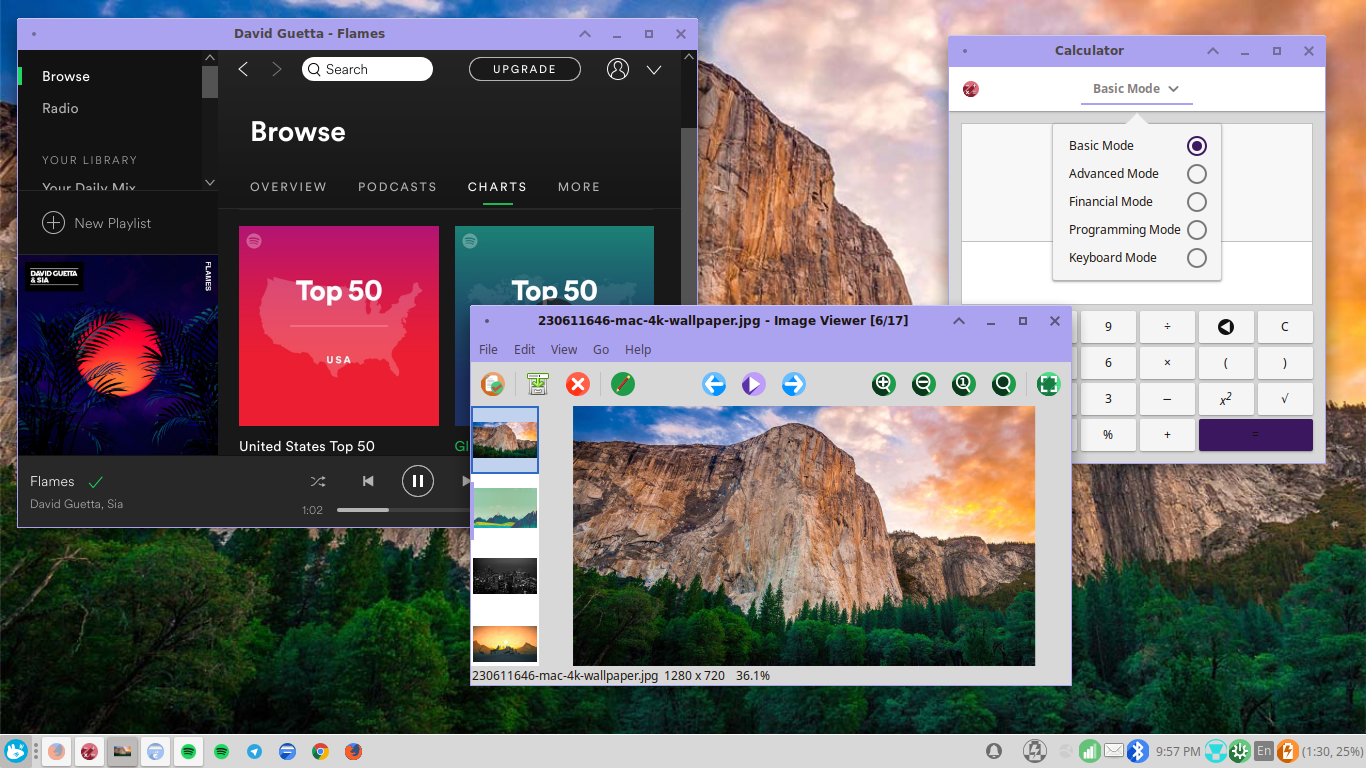Image resolution: width=1366 pixels, height=768 pixels.
Task: Go back in Spotify navigation
Action: click(243, 69)
